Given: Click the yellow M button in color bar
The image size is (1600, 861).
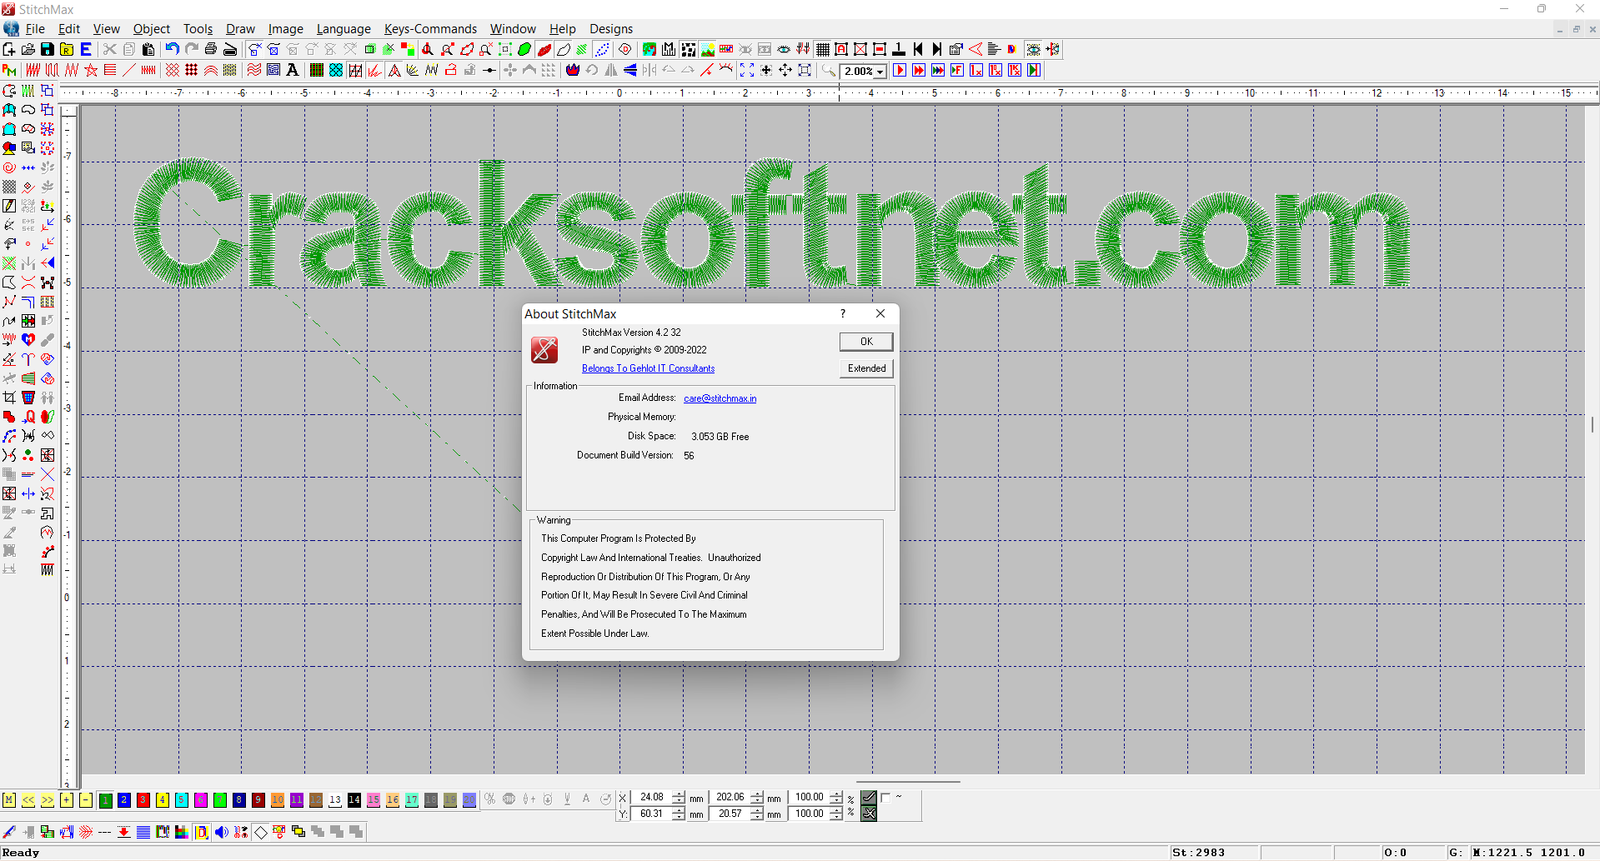Looking at the screenshot, I should point(9,800).
